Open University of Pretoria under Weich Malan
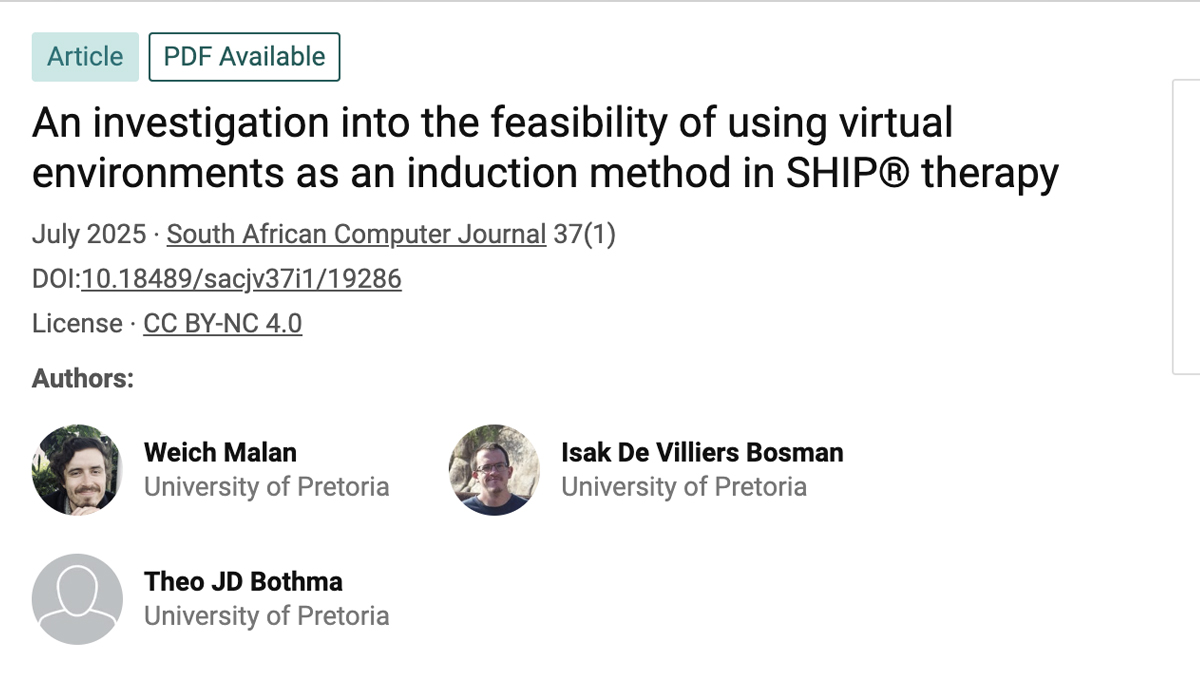The image size is (1200, 674). coord(267,487)
